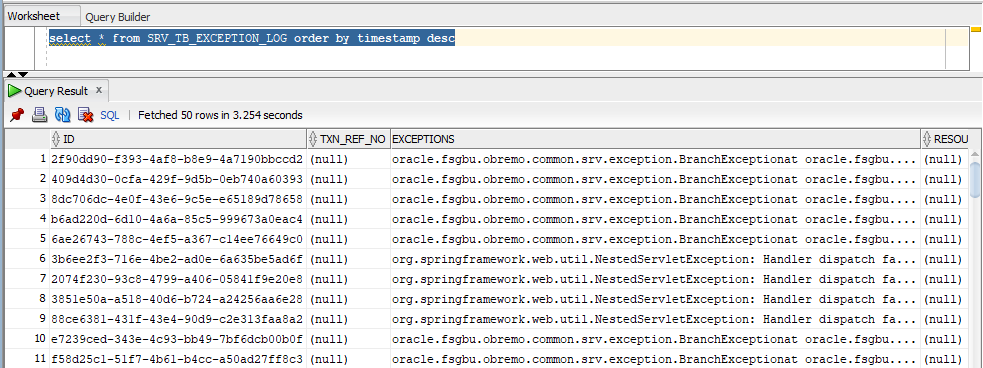Open the SQL link in results toolbar

point(110,115)
